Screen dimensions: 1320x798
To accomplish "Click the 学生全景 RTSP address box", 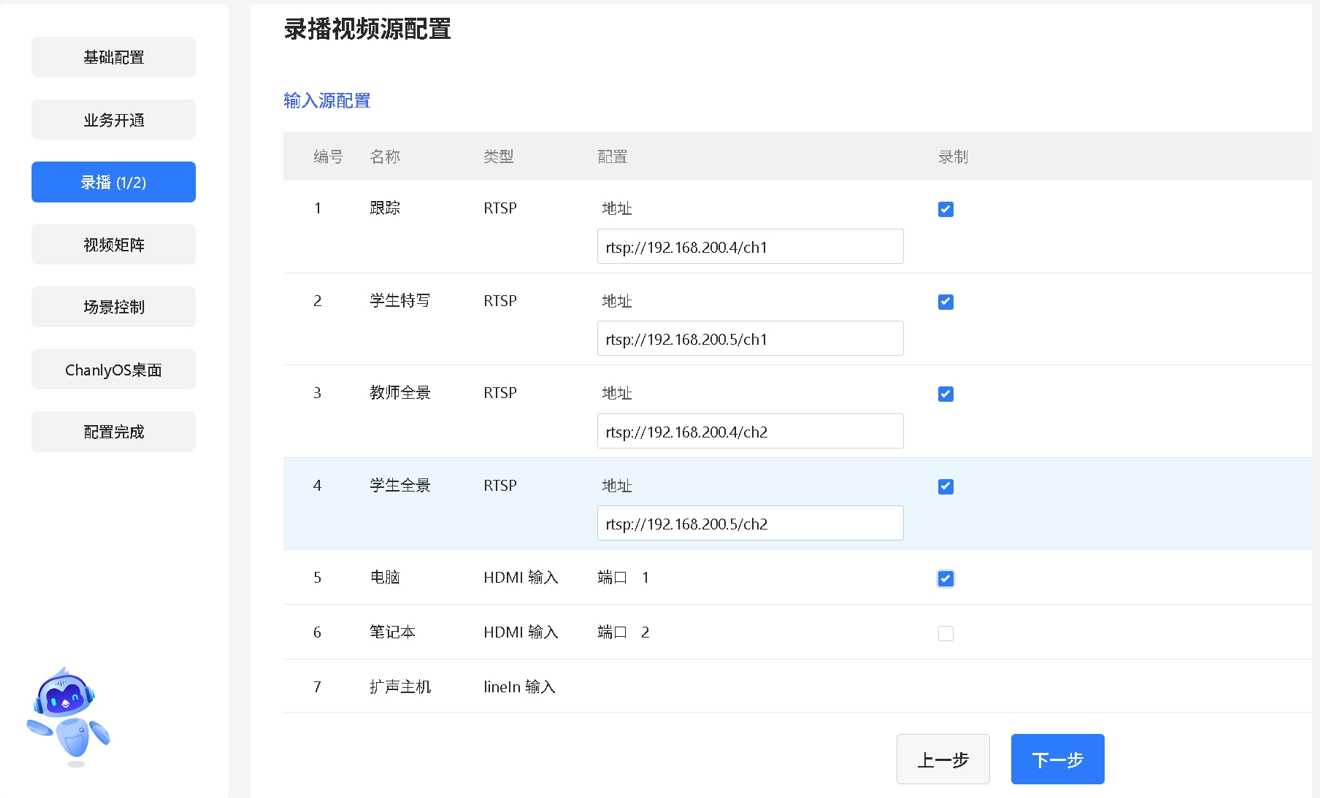I will point(750,524).
